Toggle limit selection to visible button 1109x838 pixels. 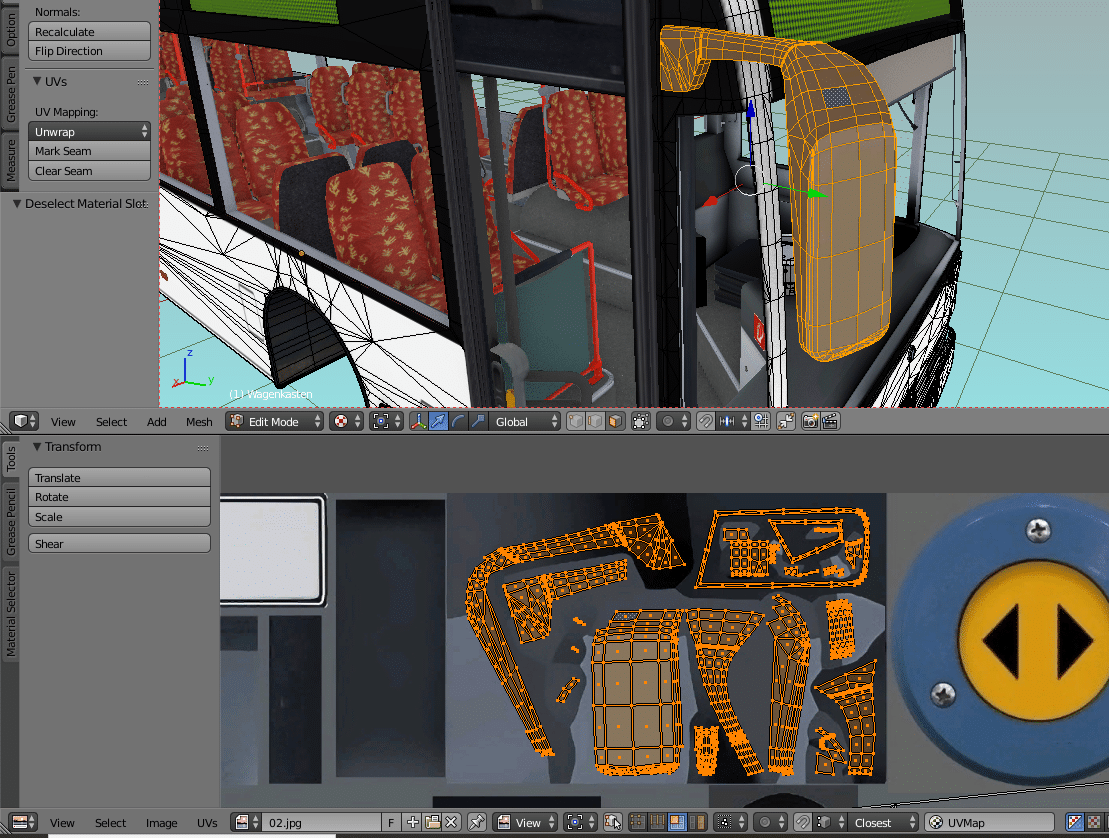[x=641, y=422]
